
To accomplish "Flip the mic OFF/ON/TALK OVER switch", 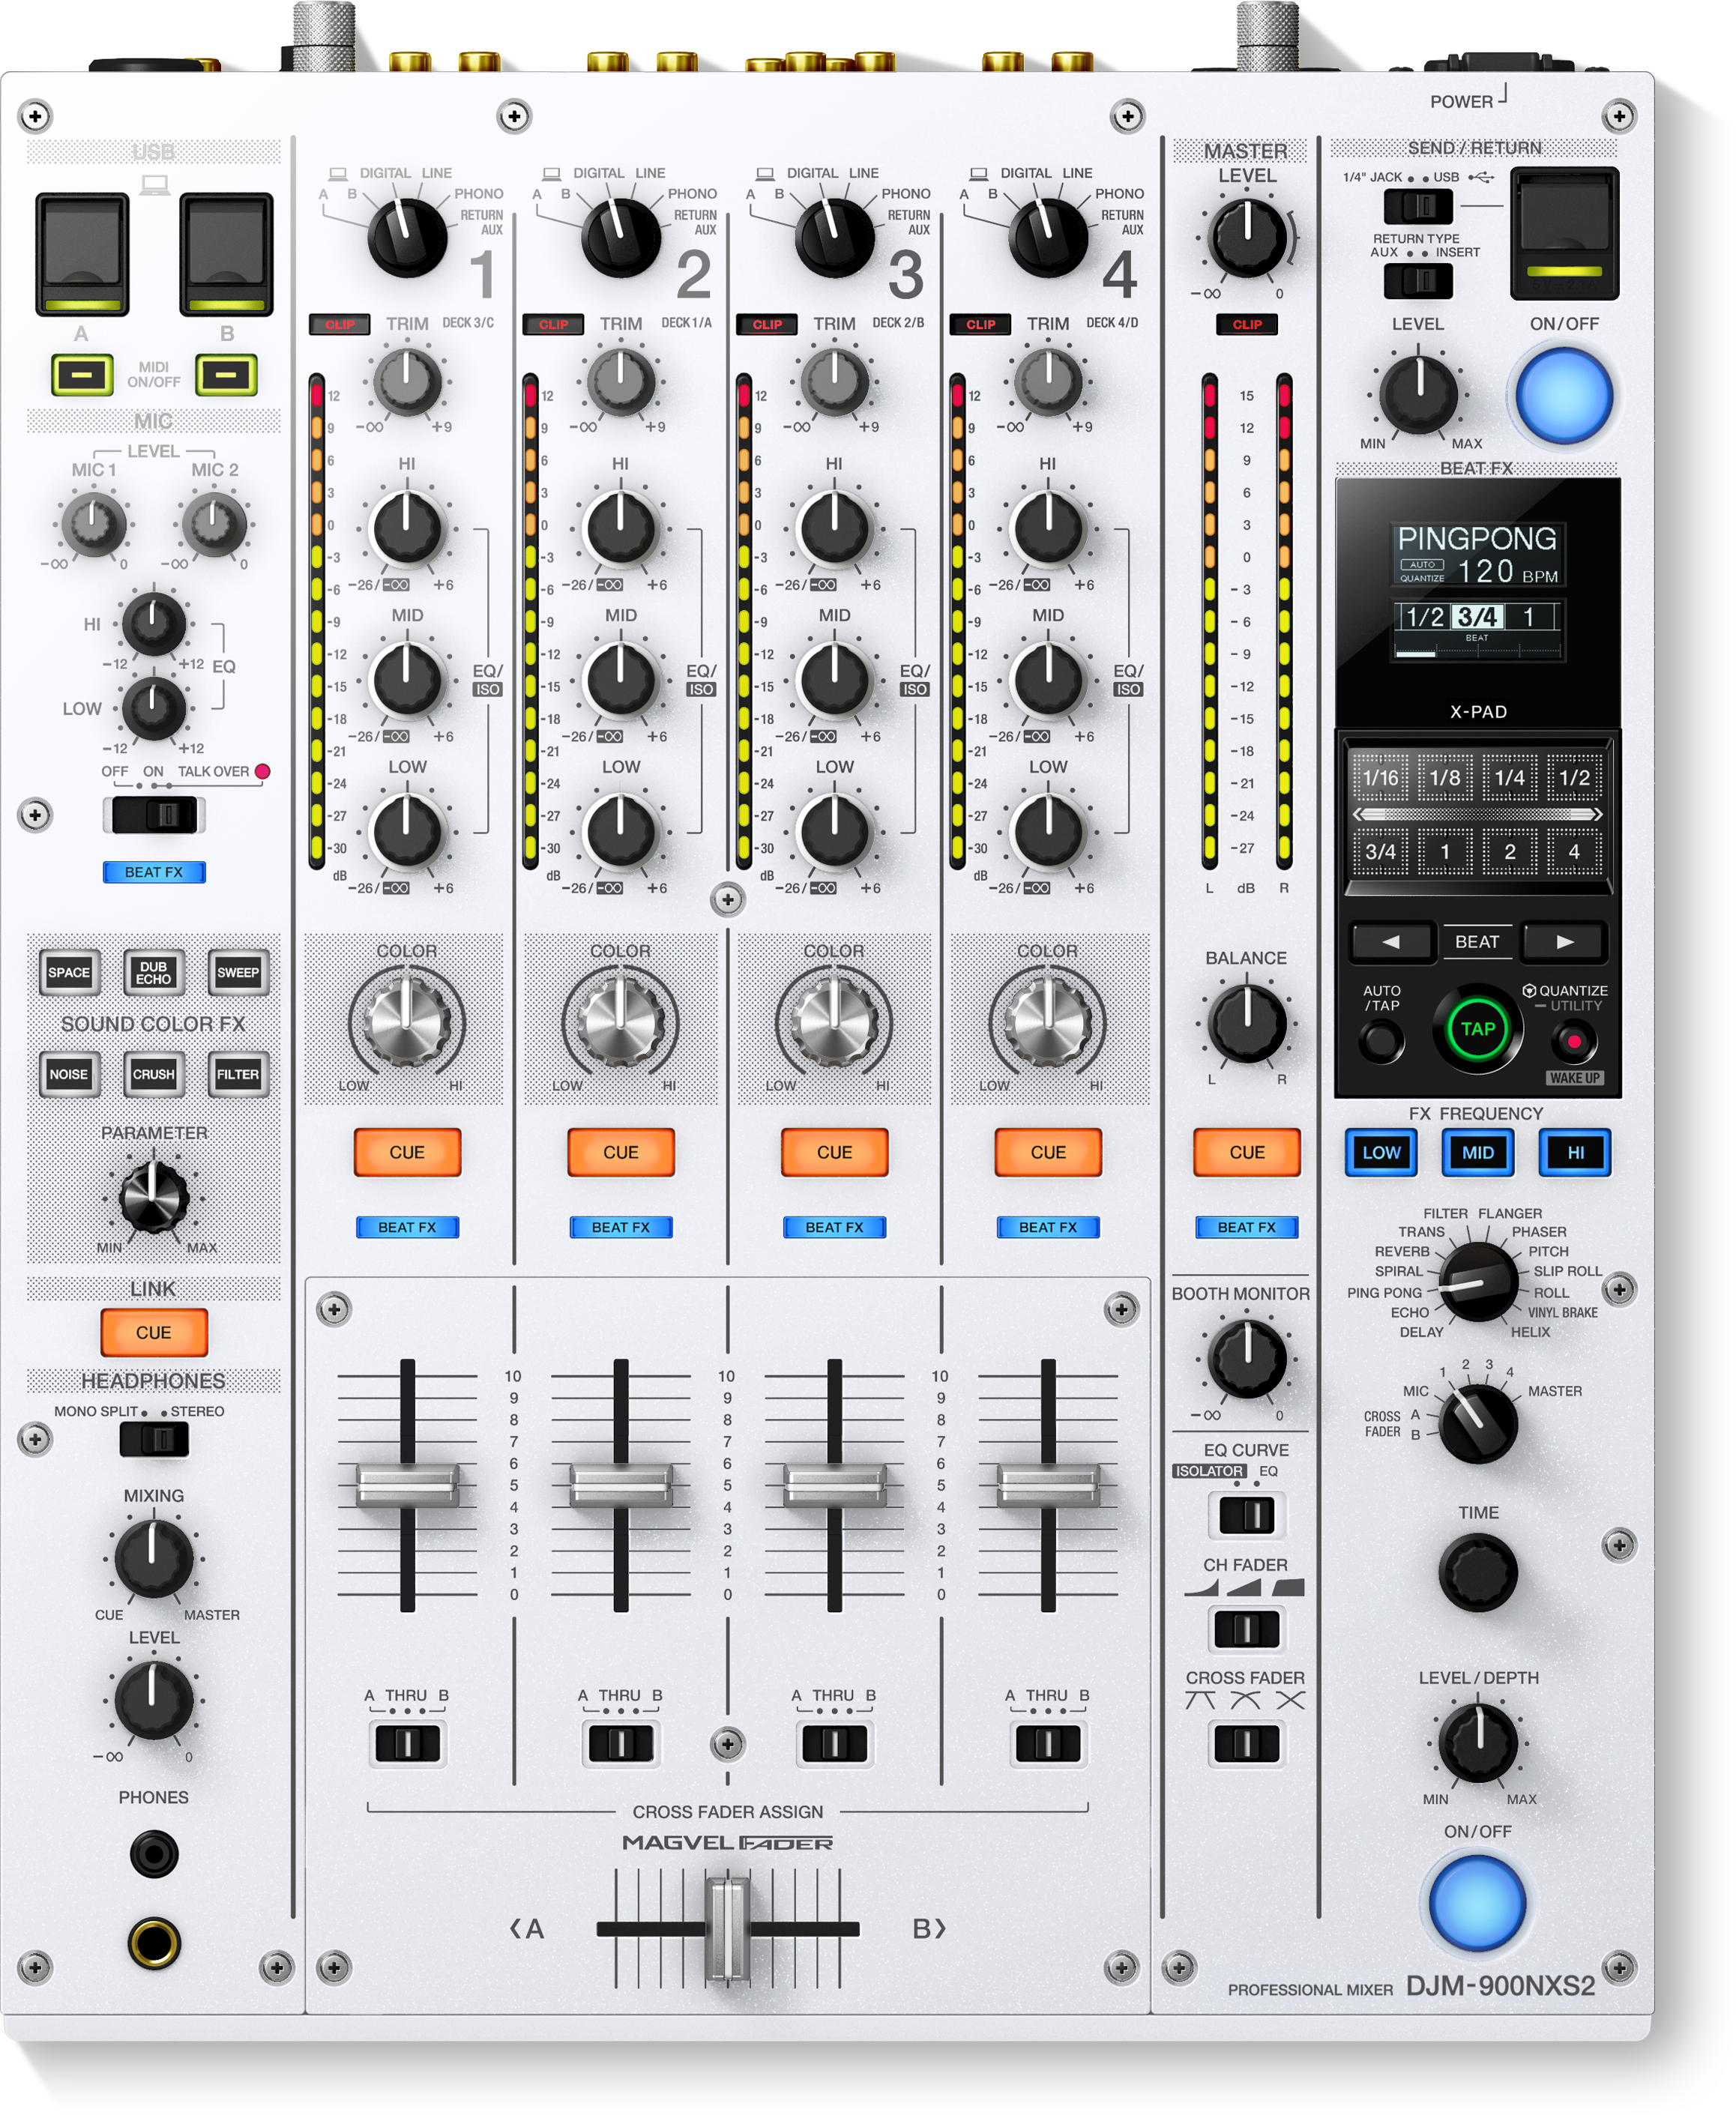I will [154, 815].
